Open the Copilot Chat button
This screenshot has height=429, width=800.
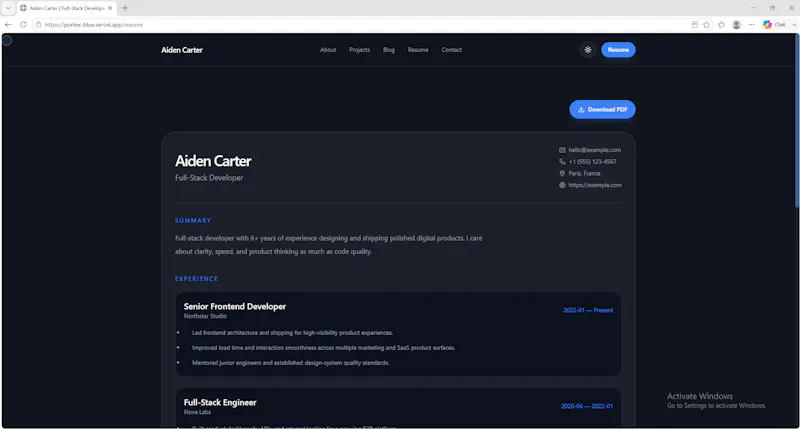pos(774,24)
